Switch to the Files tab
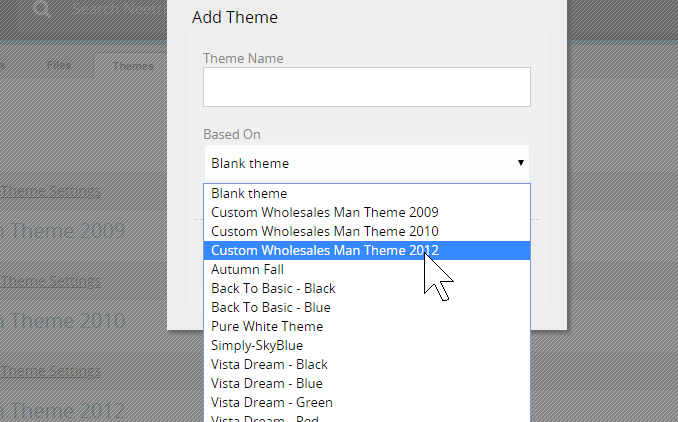This screenshot has height=422, width=678. pyautogui.click(x=58, y=66)
